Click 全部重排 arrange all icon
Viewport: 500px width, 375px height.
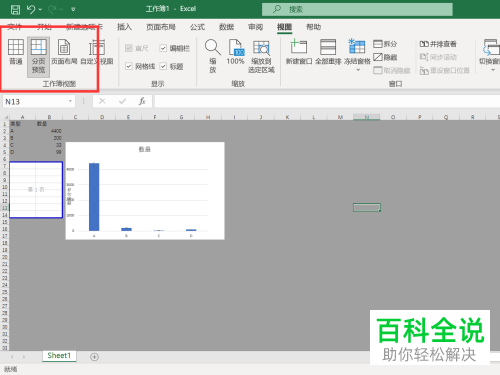point(328,52)
